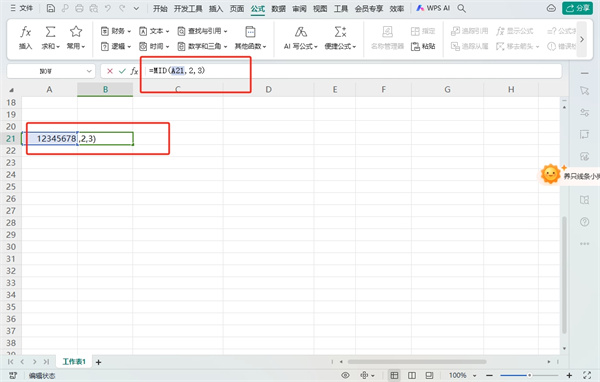This screenshot has width=600, height=382.
Task: Open the 便捷公式 dropdown
Action: pyautogui.click(x=340, y=38)
